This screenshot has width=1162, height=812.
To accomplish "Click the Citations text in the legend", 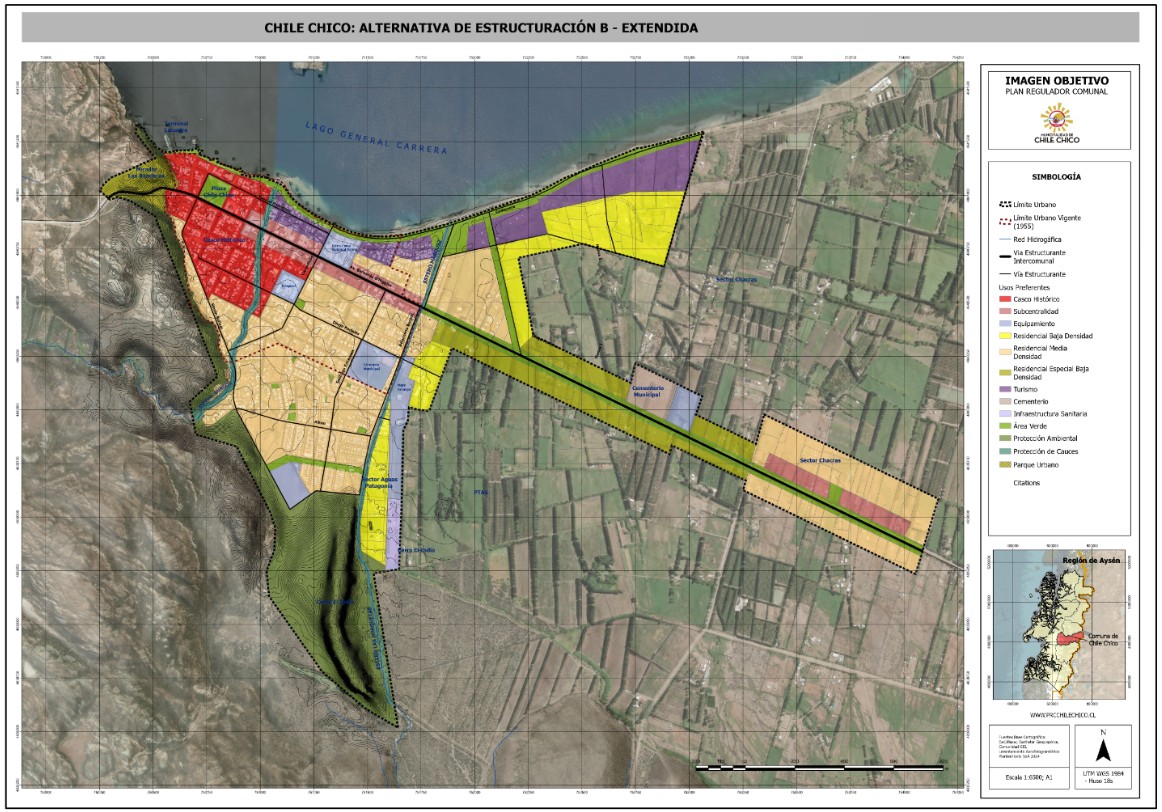I will (1026, 482).
